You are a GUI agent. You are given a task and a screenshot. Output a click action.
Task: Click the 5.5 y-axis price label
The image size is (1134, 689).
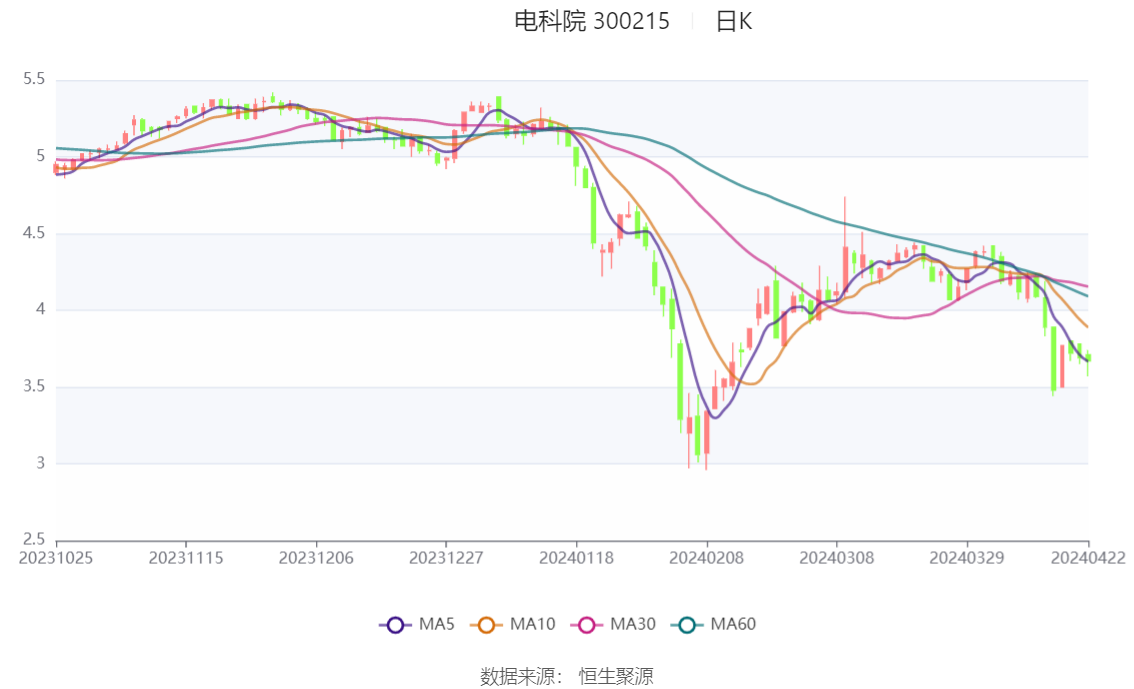(x=34, y=79)
